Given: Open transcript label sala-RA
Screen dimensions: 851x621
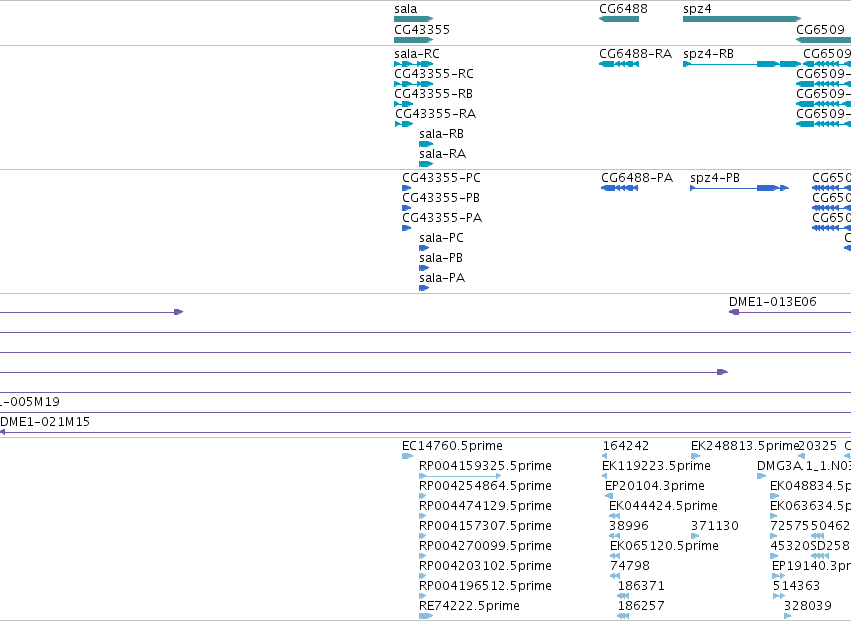Looking at the screenshot, I should (x=442, y=154).
